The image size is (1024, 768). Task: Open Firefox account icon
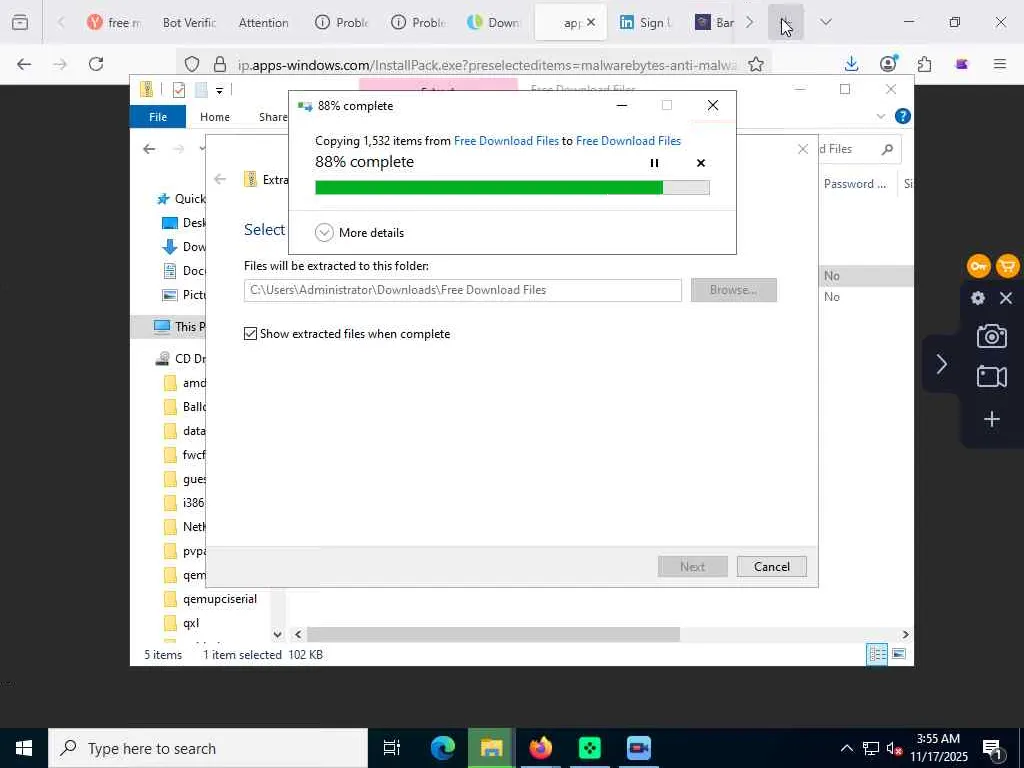coord(888,64)
